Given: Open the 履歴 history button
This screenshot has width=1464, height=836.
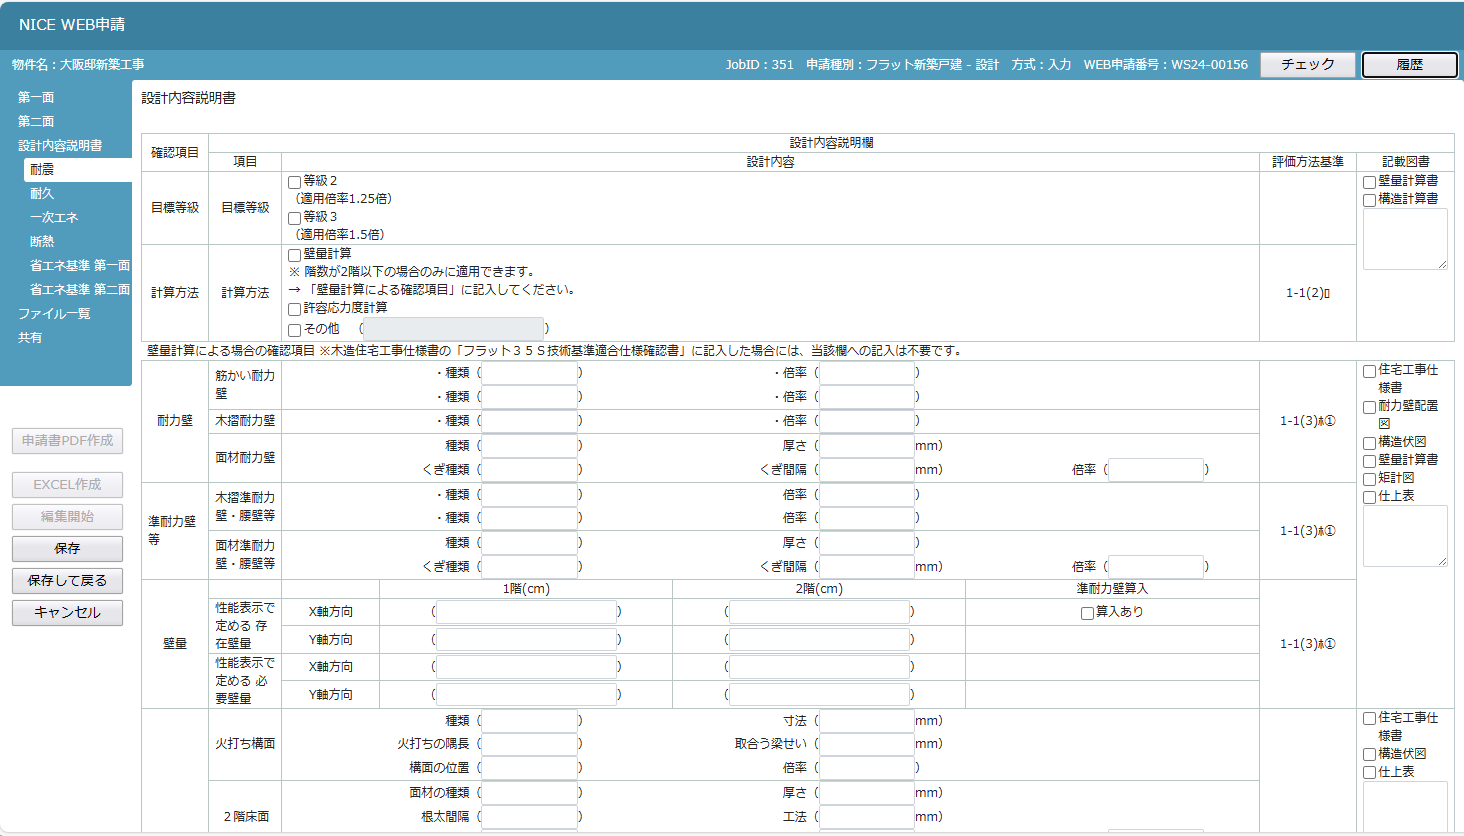Looking at the screenshot, I should pos(1410,64).
